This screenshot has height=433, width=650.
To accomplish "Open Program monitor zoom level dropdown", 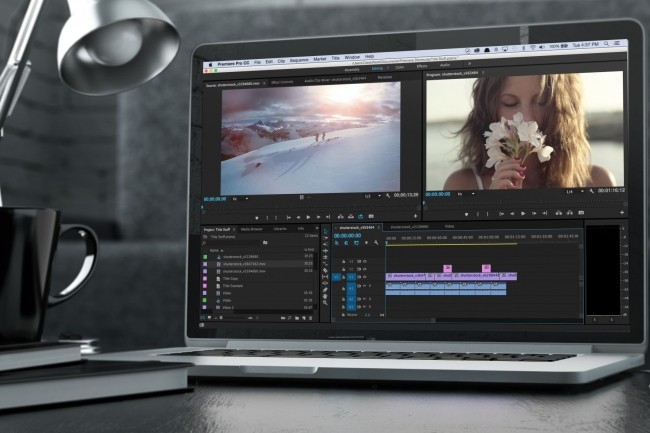I will (466, 194).
